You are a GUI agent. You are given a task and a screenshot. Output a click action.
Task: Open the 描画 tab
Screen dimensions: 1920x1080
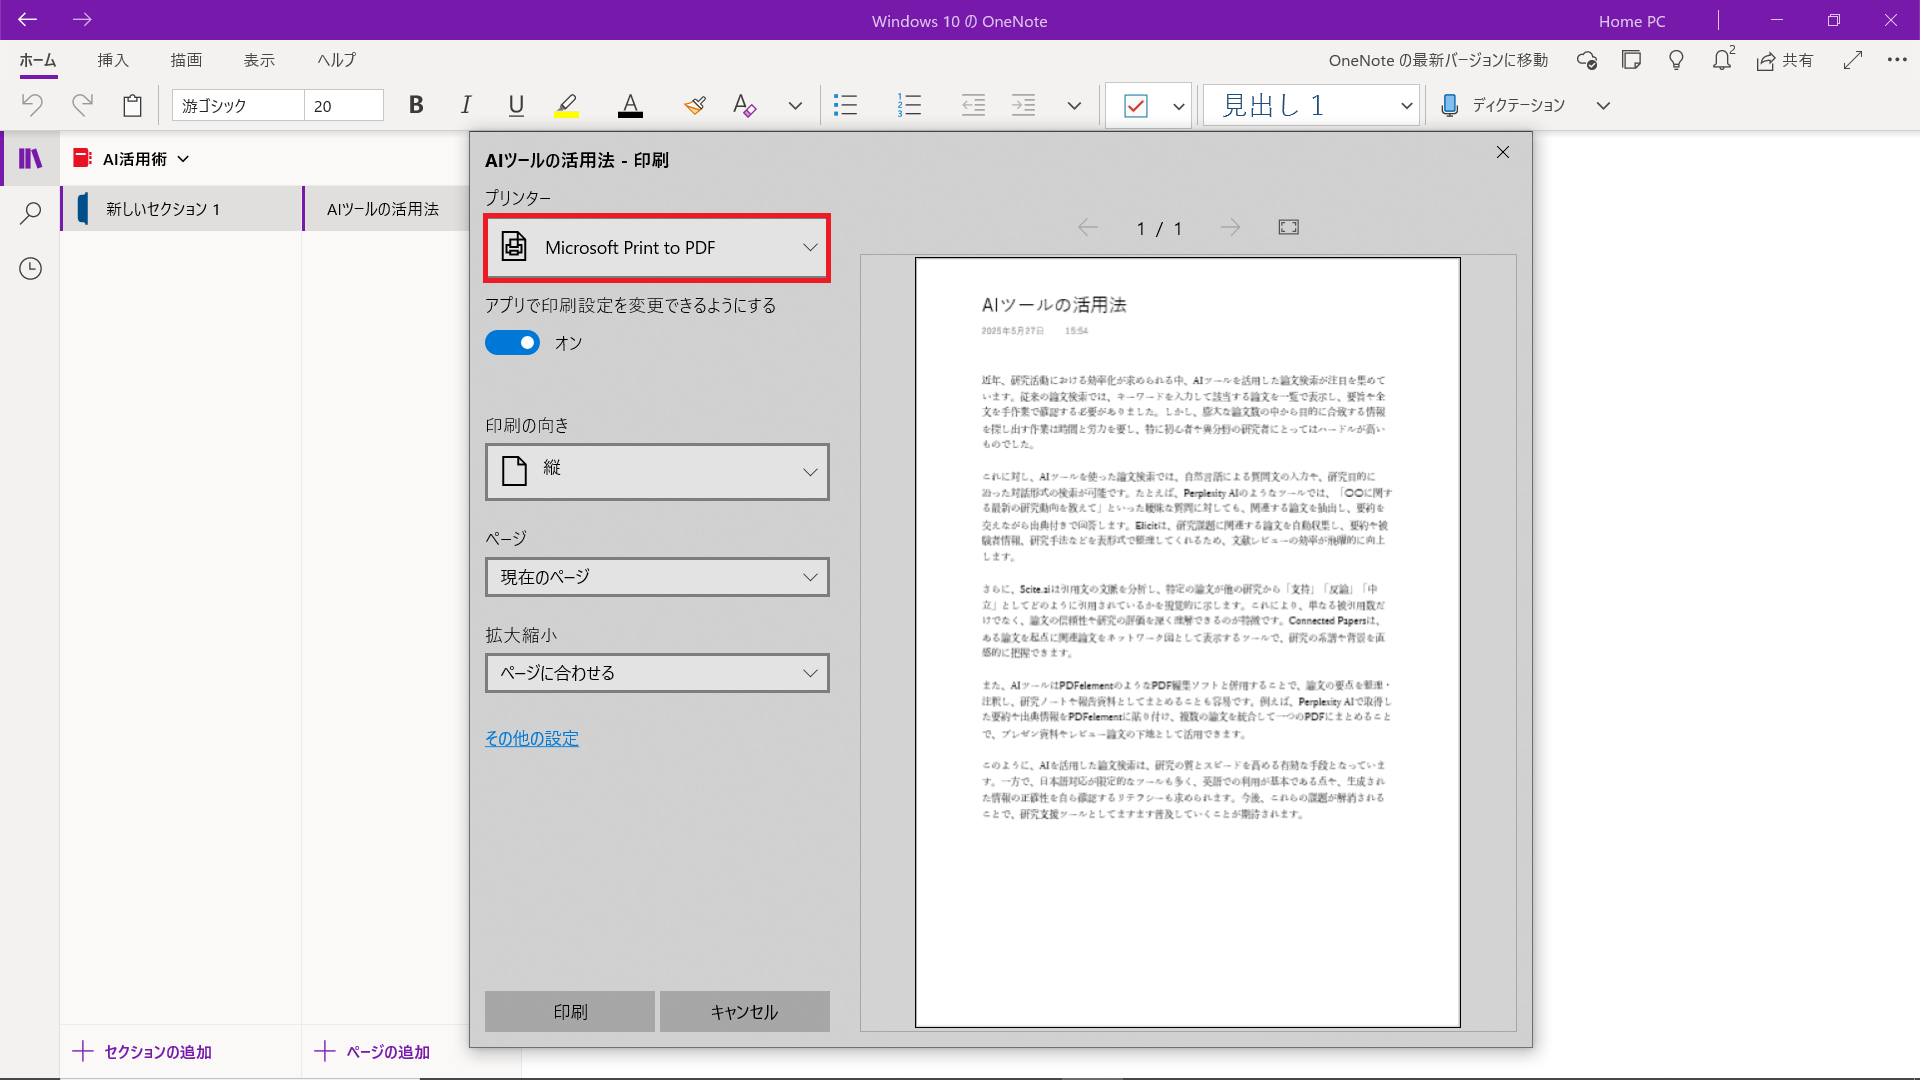click(x=186, y=60)
